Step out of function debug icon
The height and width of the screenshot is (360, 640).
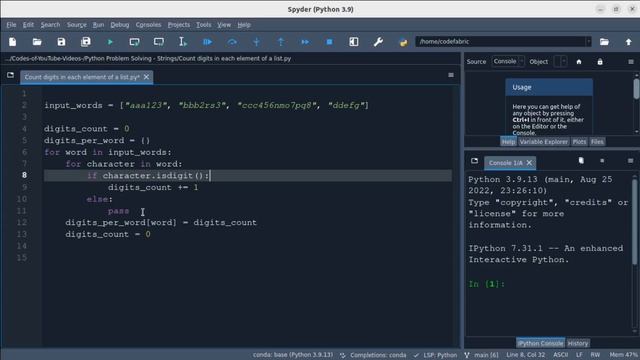click(x=281, y=42)
